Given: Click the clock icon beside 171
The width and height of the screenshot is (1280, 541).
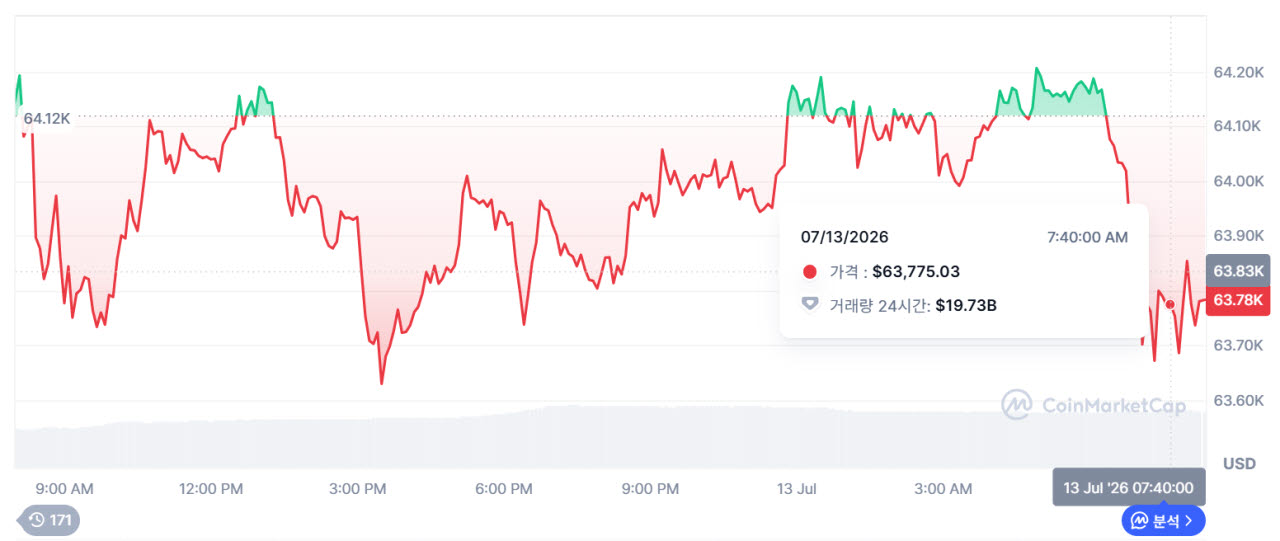Looking at the screenshot, I should (37, 520).
